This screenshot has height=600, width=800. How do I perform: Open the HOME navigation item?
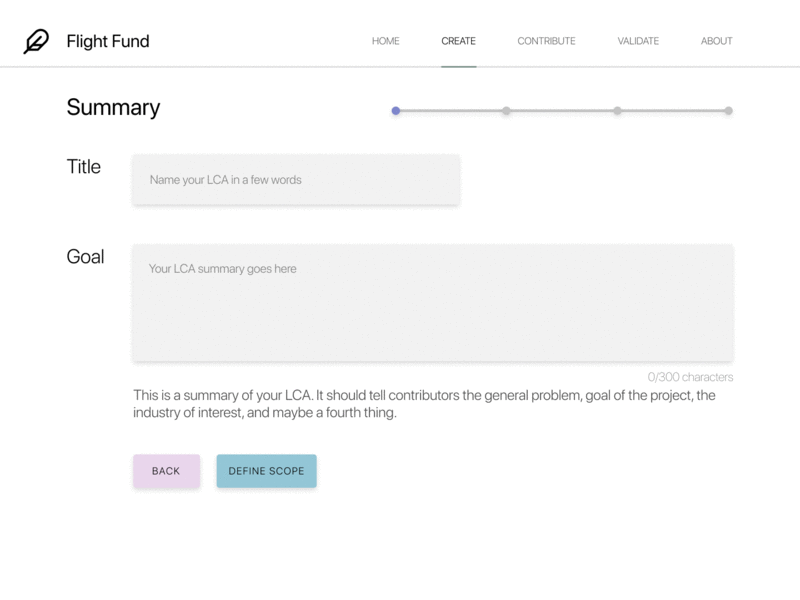pos(386,41)
